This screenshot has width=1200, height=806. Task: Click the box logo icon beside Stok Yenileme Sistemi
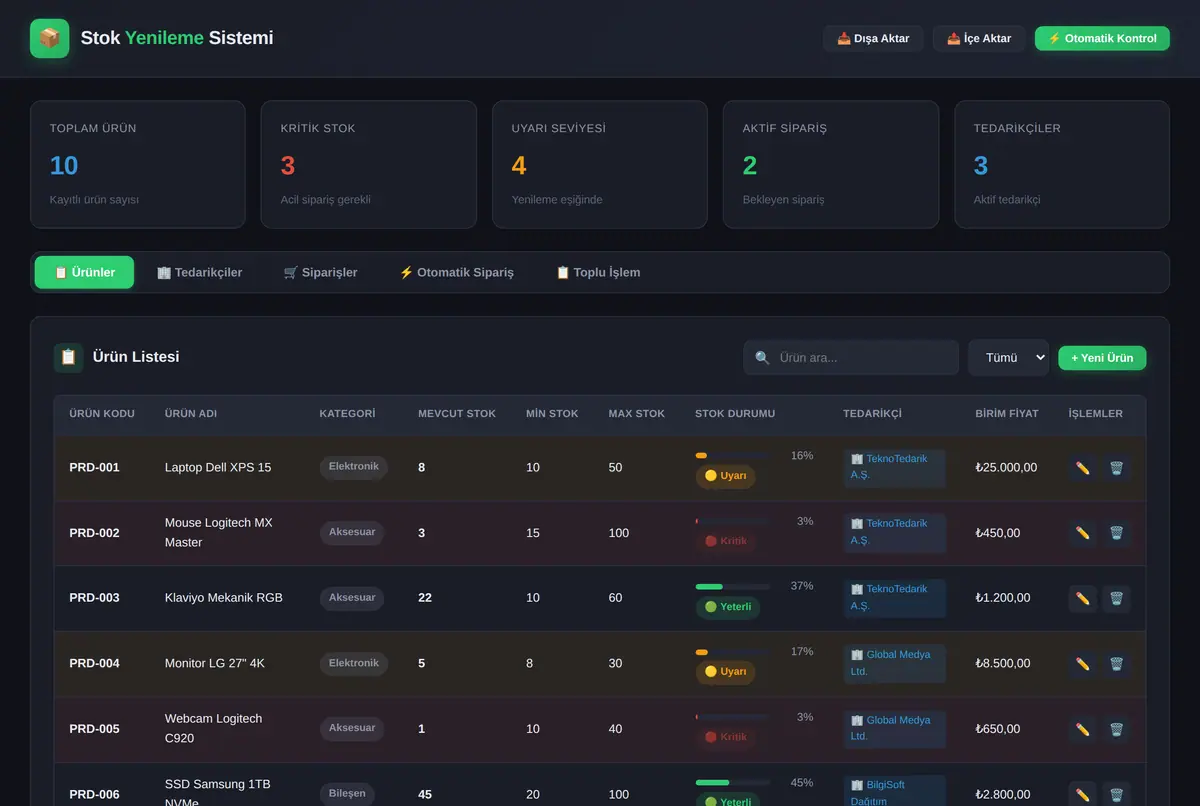tap(50, 38)
